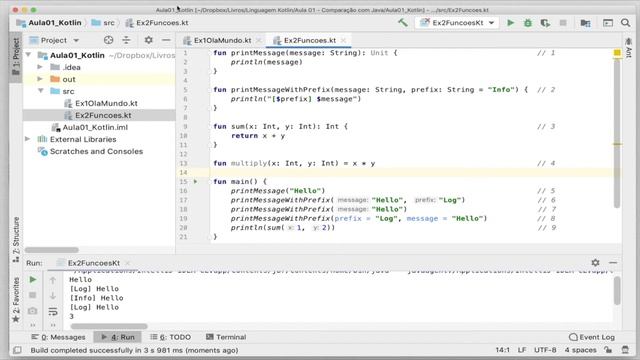Click the lock read-only icon in status bar

pyautogui.click(x=608, y=350)
